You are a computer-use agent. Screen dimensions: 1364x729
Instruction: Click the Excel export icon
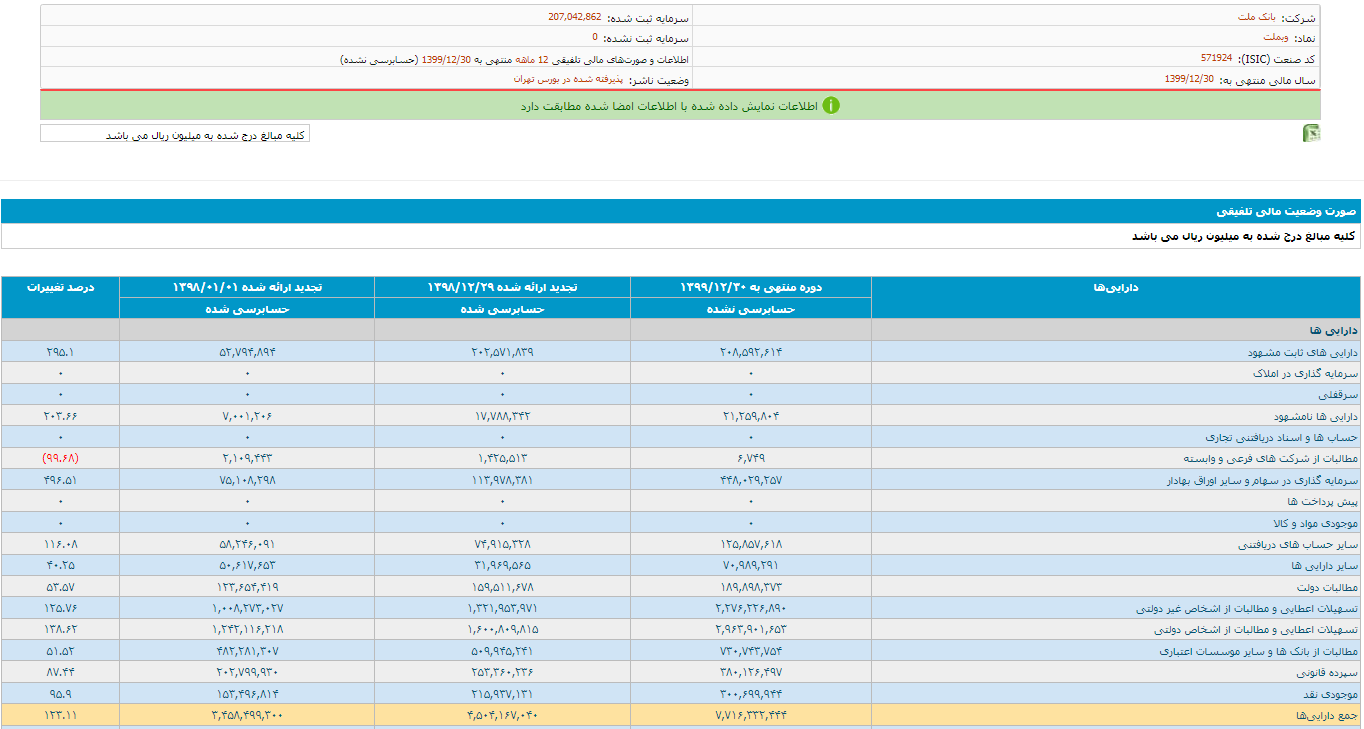coord(1311,133)
